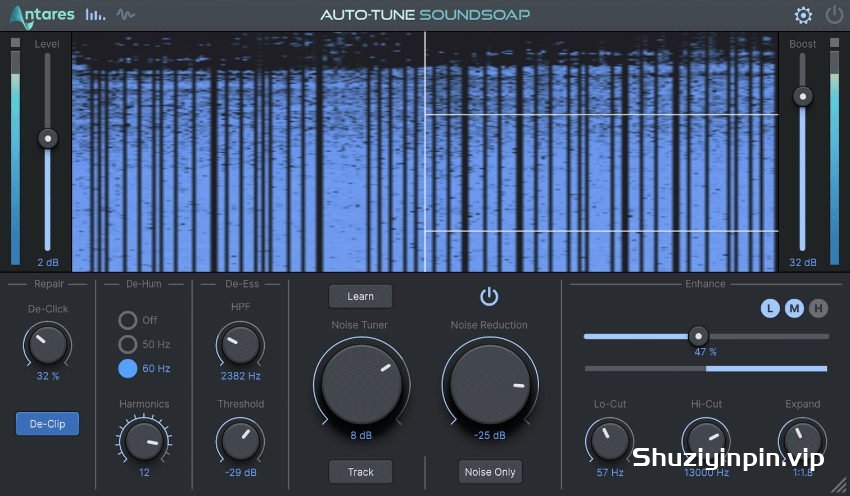Click the lower white line in spectrogram
The image size is (850, 496).
pyautogui.click(x=602, y=231)
